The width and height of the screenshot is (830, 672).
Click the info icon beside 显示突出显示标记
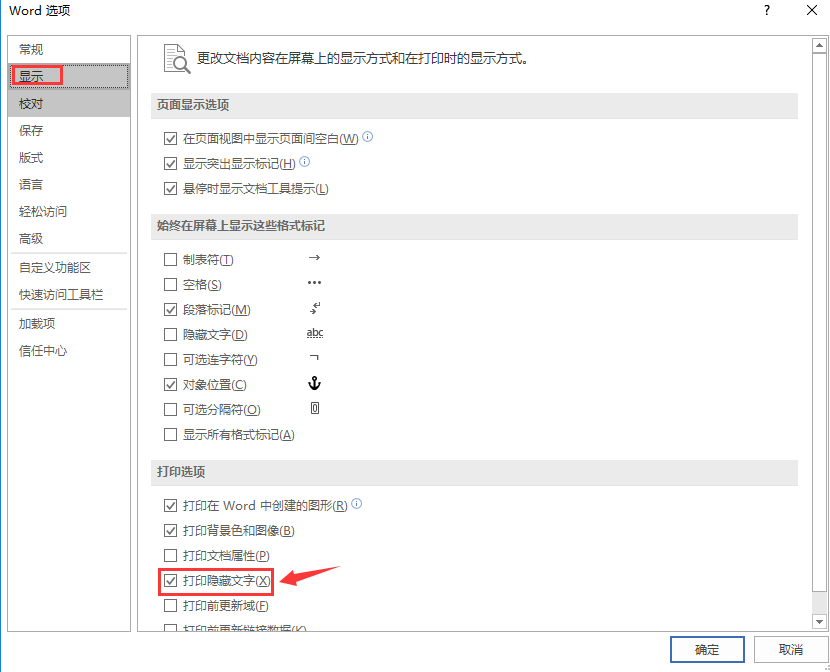[304, 162]
